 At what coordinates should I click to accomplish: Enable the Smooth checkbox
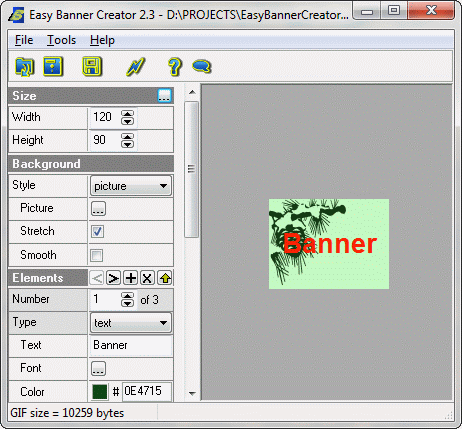click(x=97, y=255)
